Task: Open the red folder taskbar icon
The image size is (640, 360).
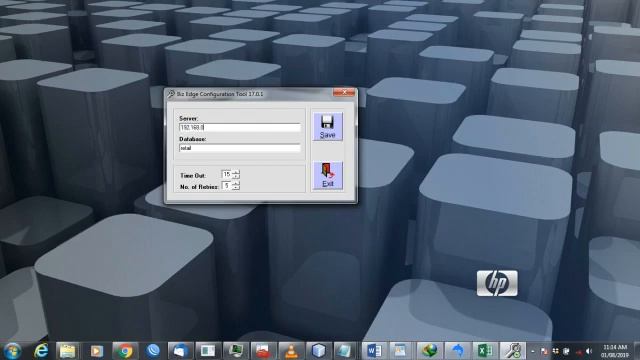Action: tap(263, 351)
